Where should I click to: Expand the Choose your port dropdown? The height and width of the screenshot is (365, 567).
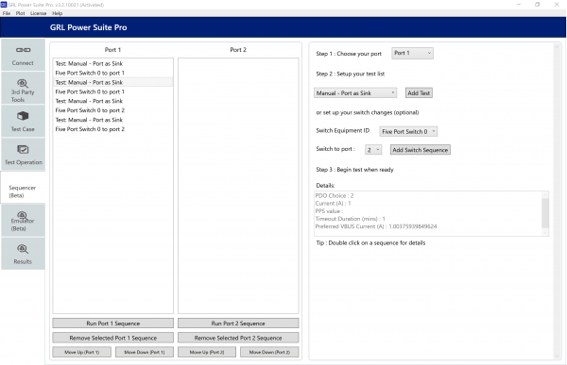[412, 53]
